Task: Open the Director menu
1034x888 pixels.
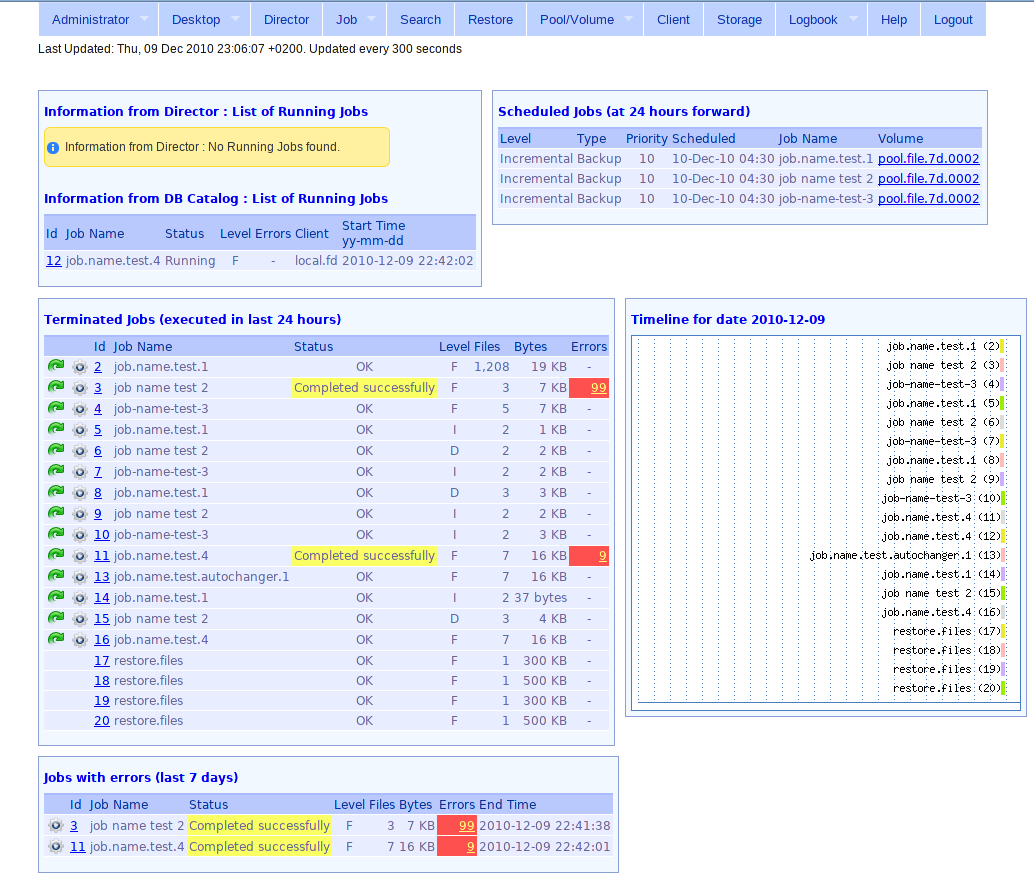Action: pos(286,20)
